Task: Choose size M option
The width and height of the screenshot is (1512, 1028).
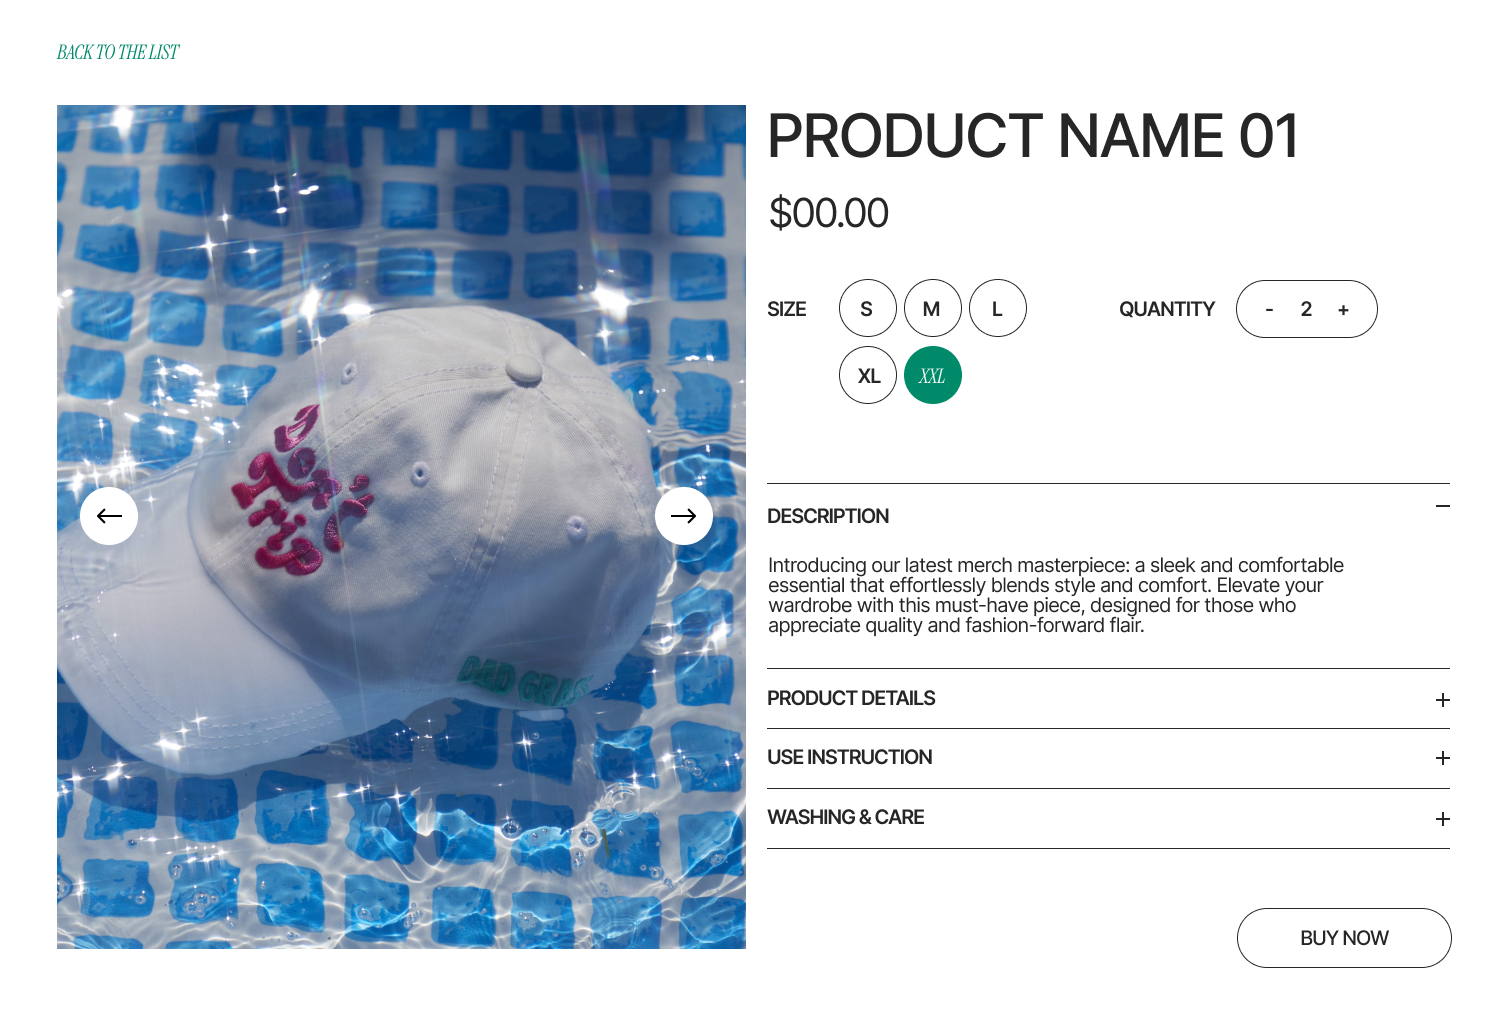Action: click(x=932, y=308)
